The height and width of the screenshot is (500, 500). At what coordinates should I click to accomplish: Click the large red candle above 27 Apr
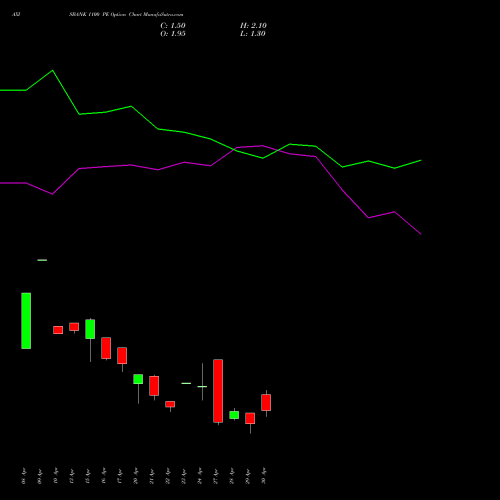[218, 391]
